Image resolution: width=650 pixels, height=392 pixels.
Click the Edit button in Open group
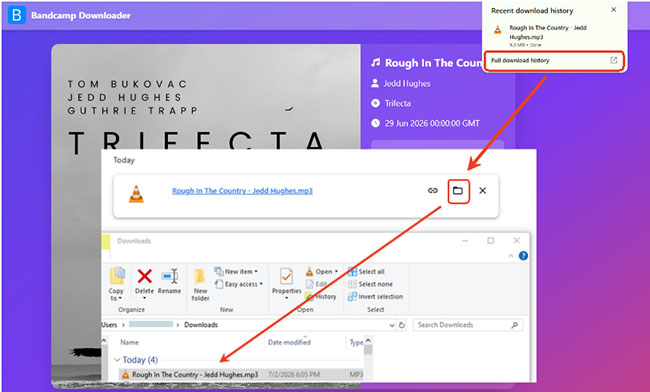tap(317, 284)
